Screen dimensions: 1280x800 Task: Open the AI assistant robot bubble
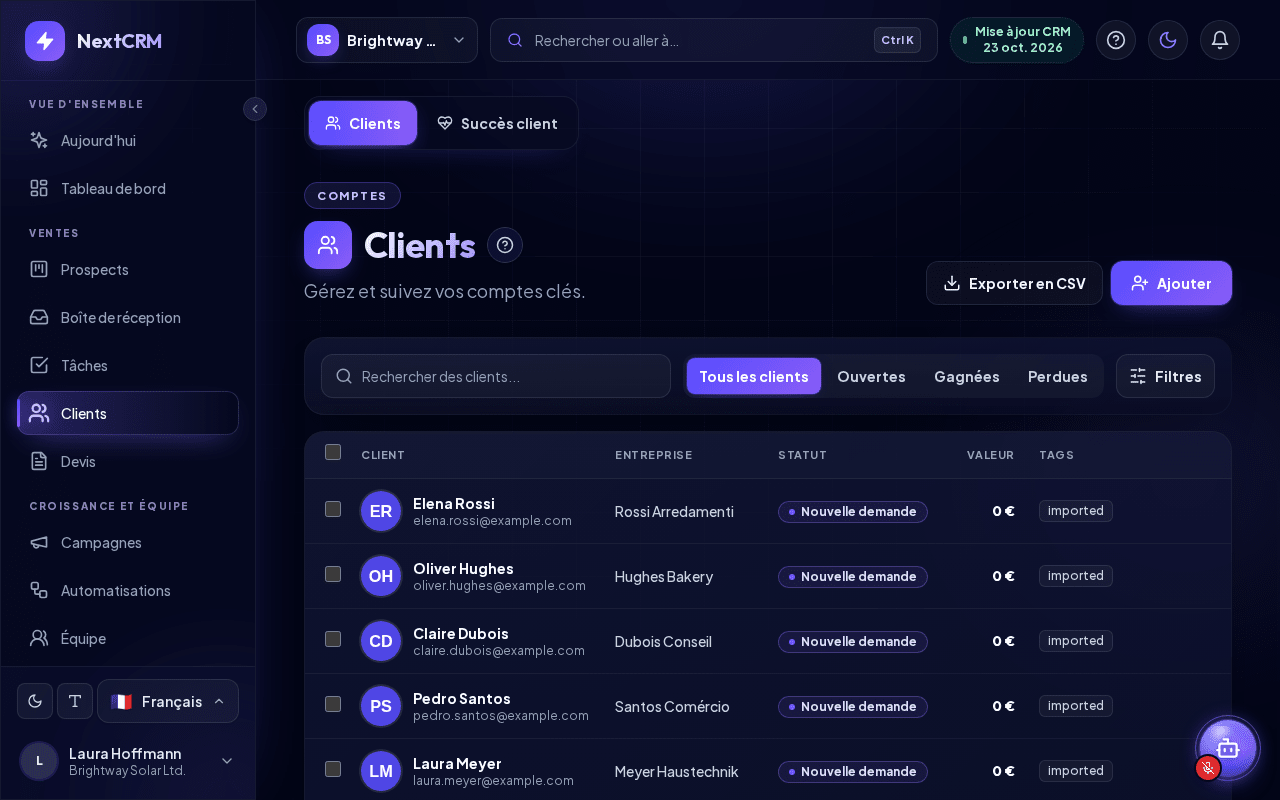[1228, 747]
